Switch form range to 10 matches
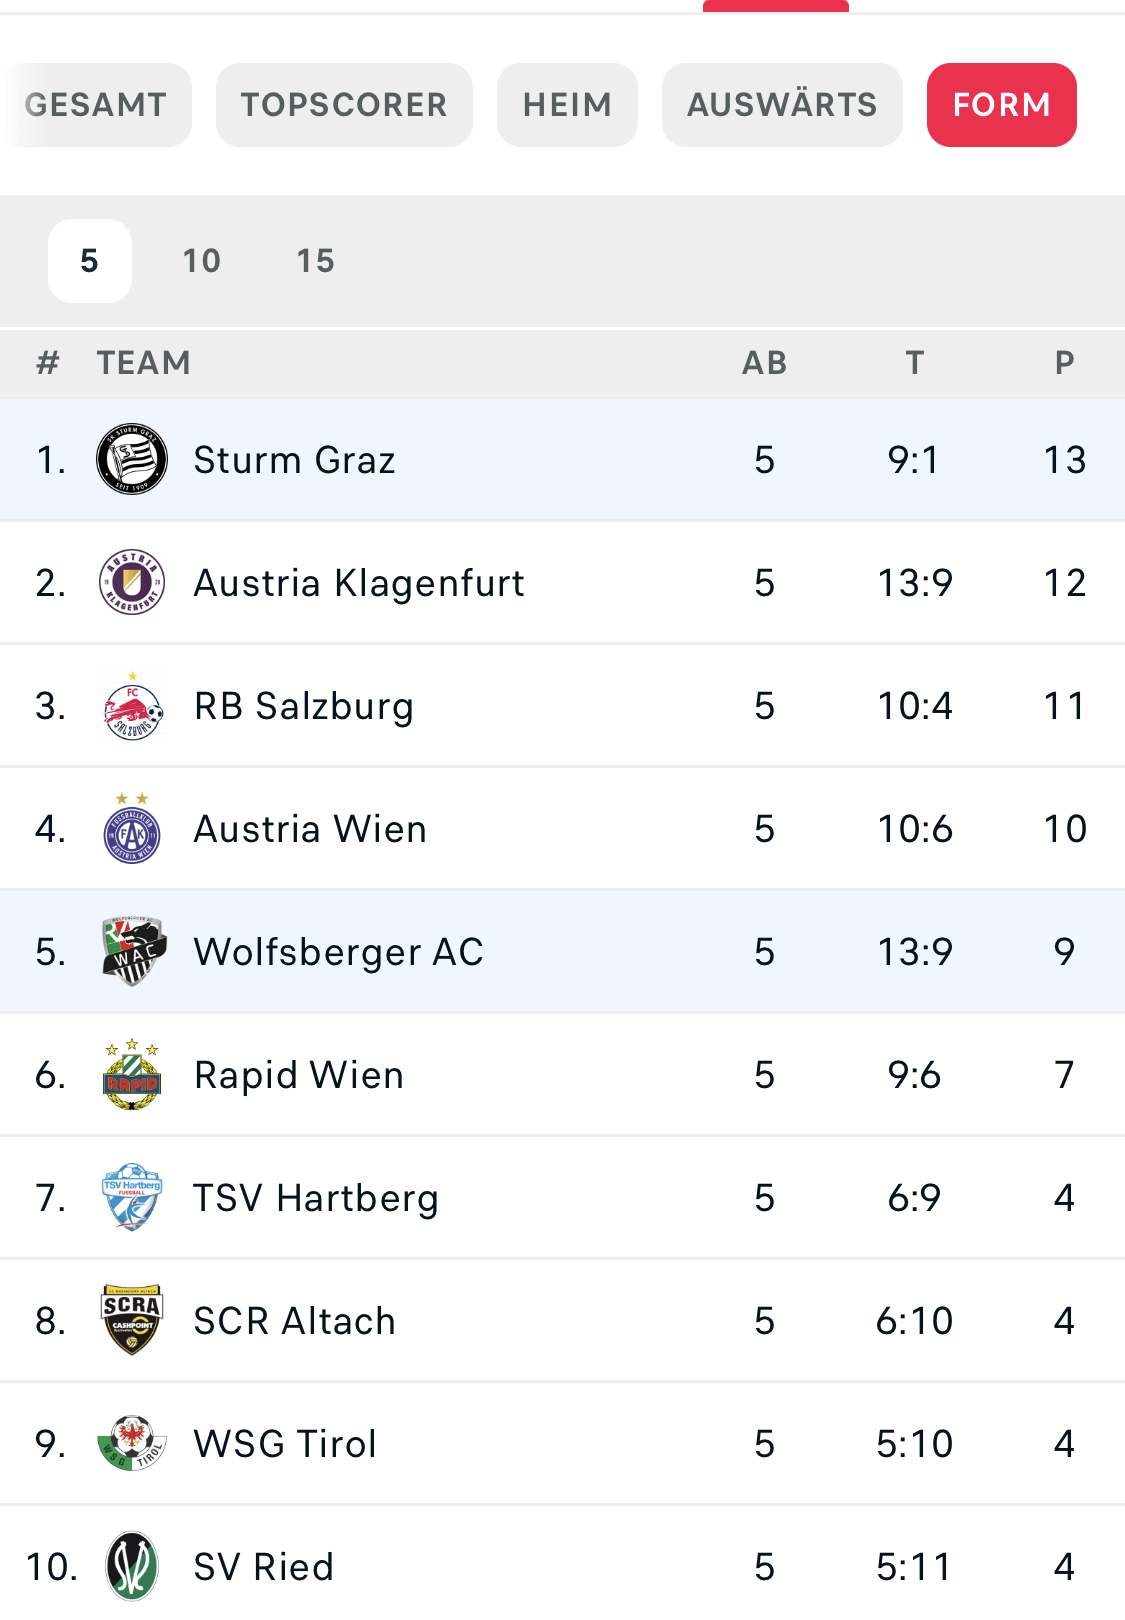1125x1620 pixels. click(x=201, y=261)
